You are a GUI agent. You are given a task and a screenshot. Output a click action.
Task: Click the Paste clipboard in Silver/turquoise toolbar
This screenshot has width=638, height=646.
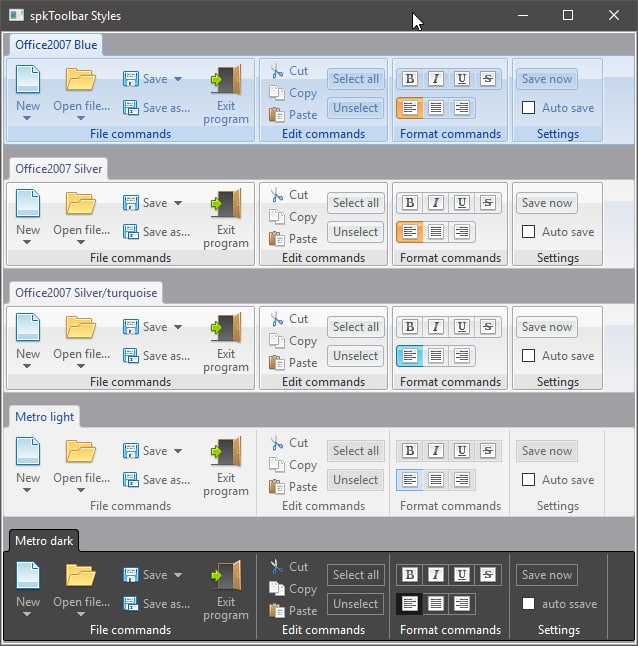(x=277, y=363)
